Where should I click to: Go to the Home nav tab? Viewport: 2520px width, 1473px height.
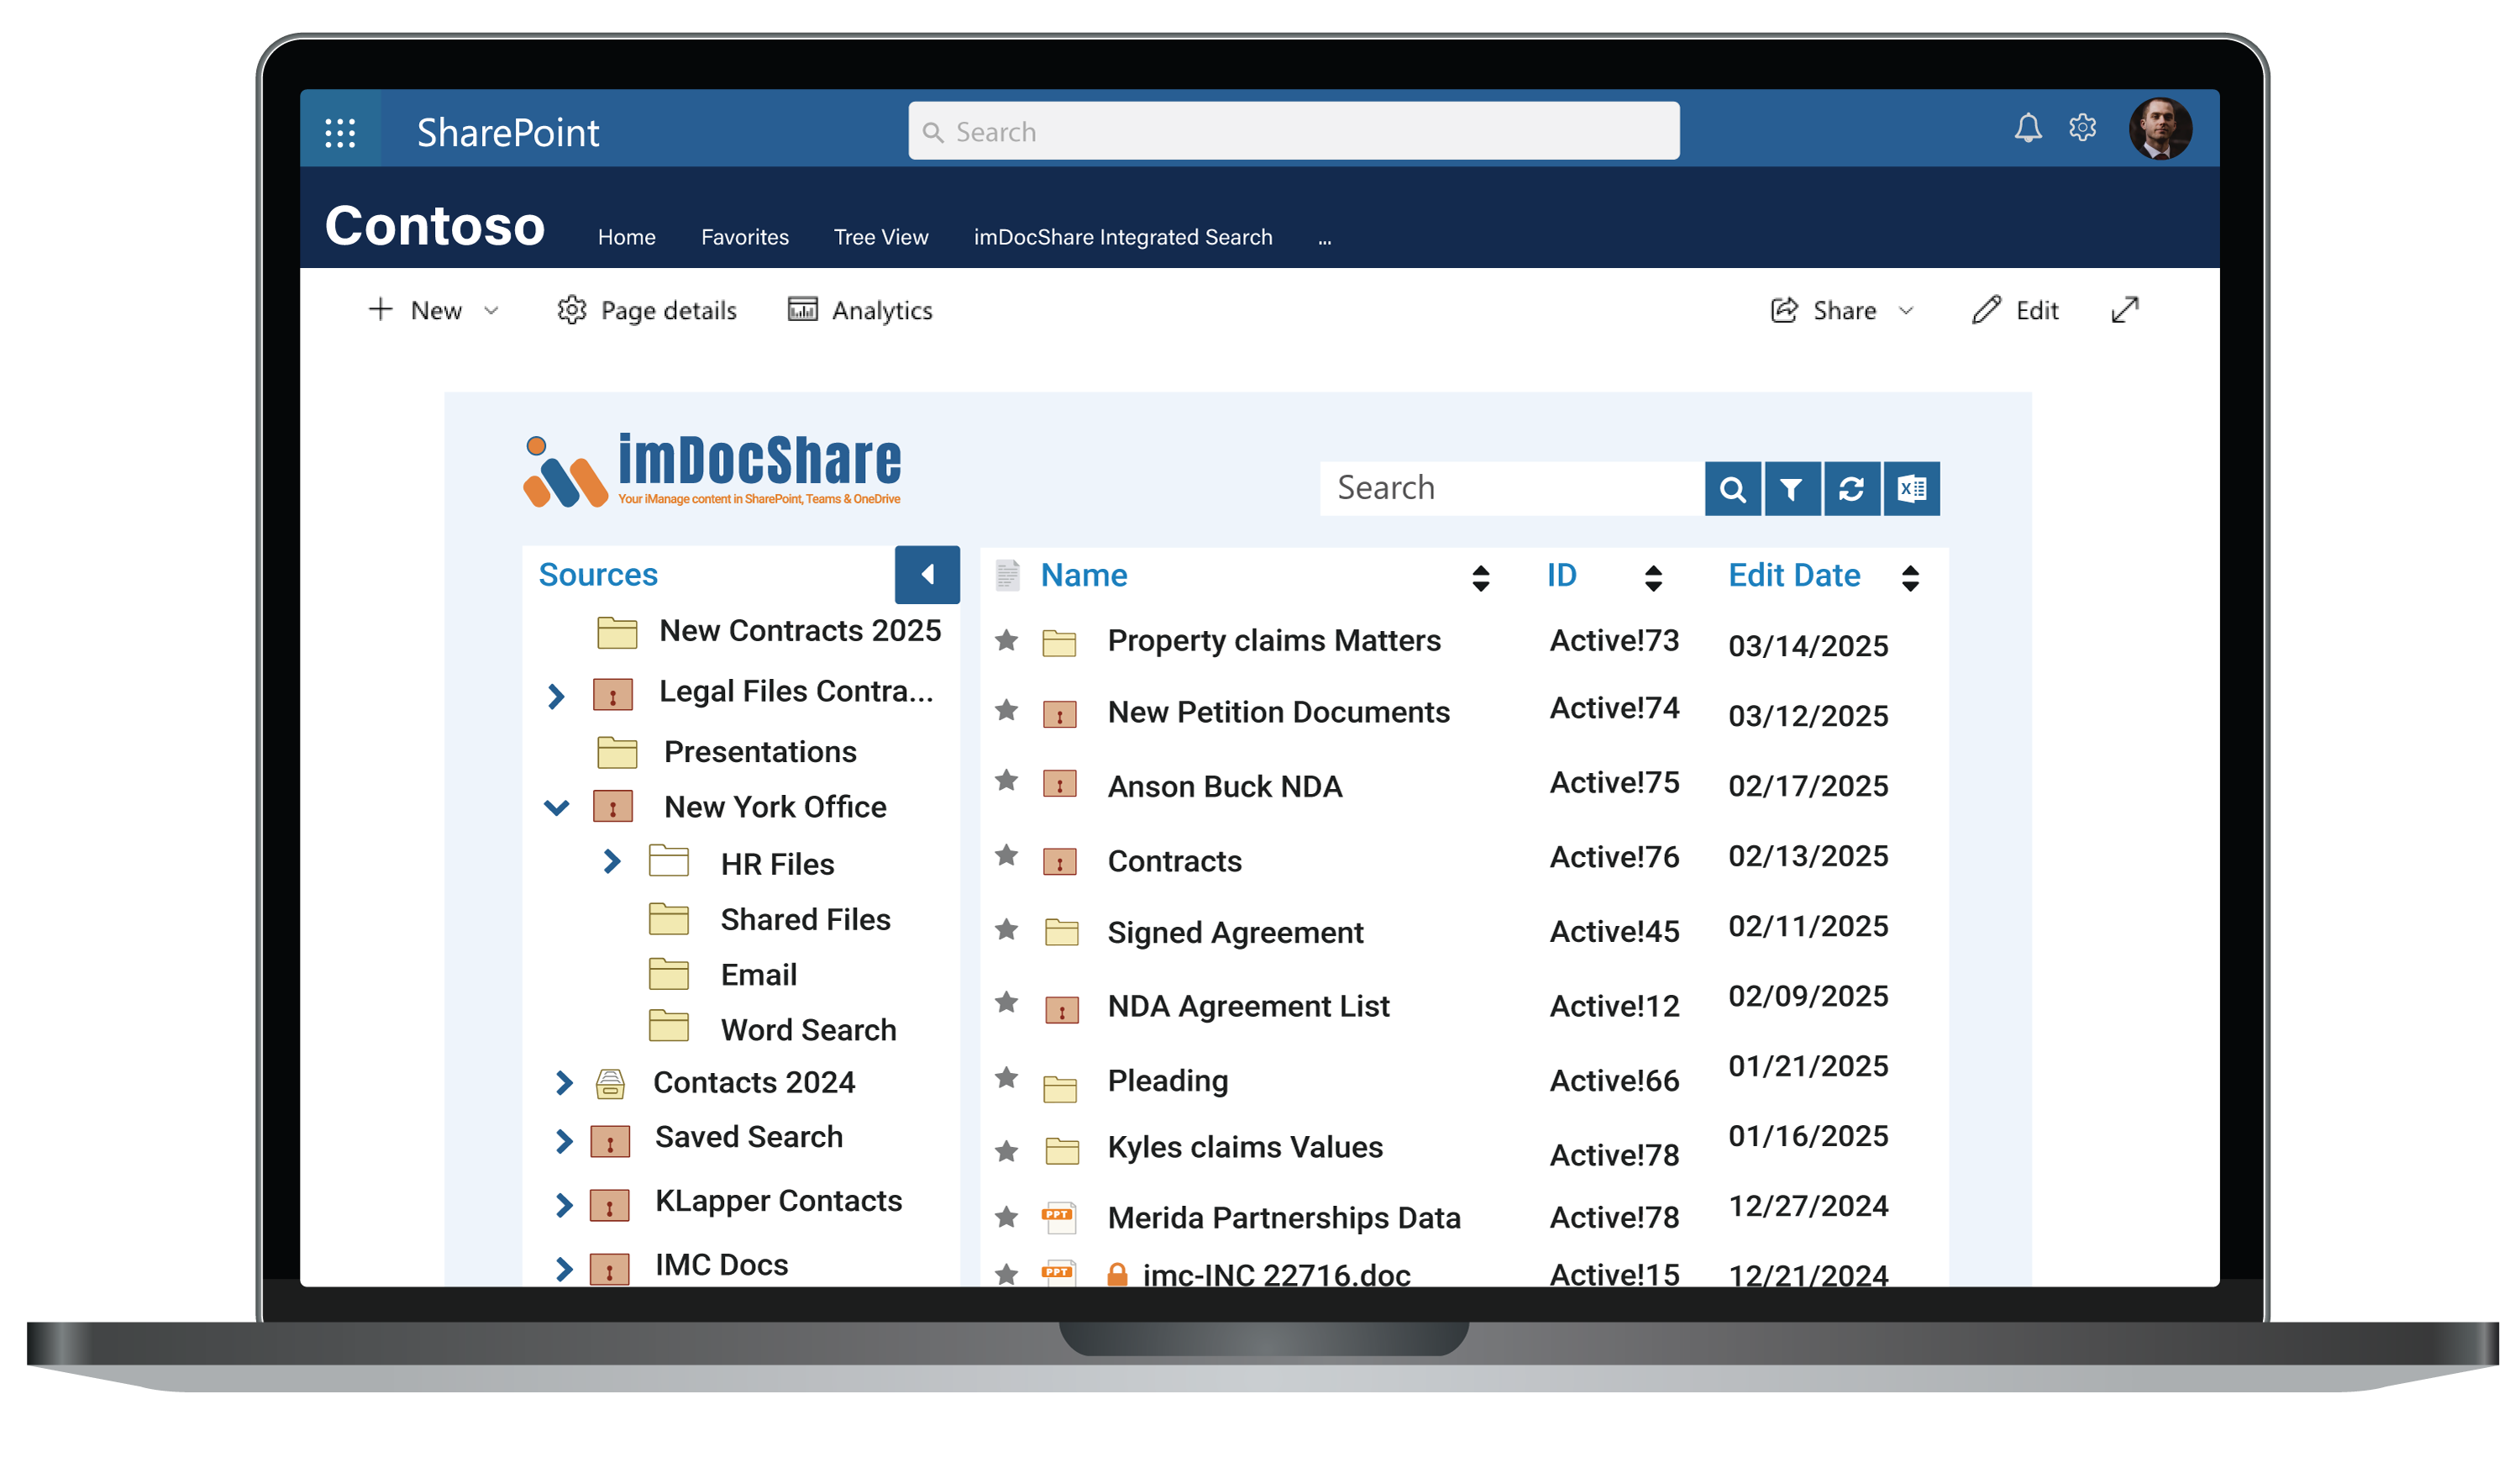(627, 237)
